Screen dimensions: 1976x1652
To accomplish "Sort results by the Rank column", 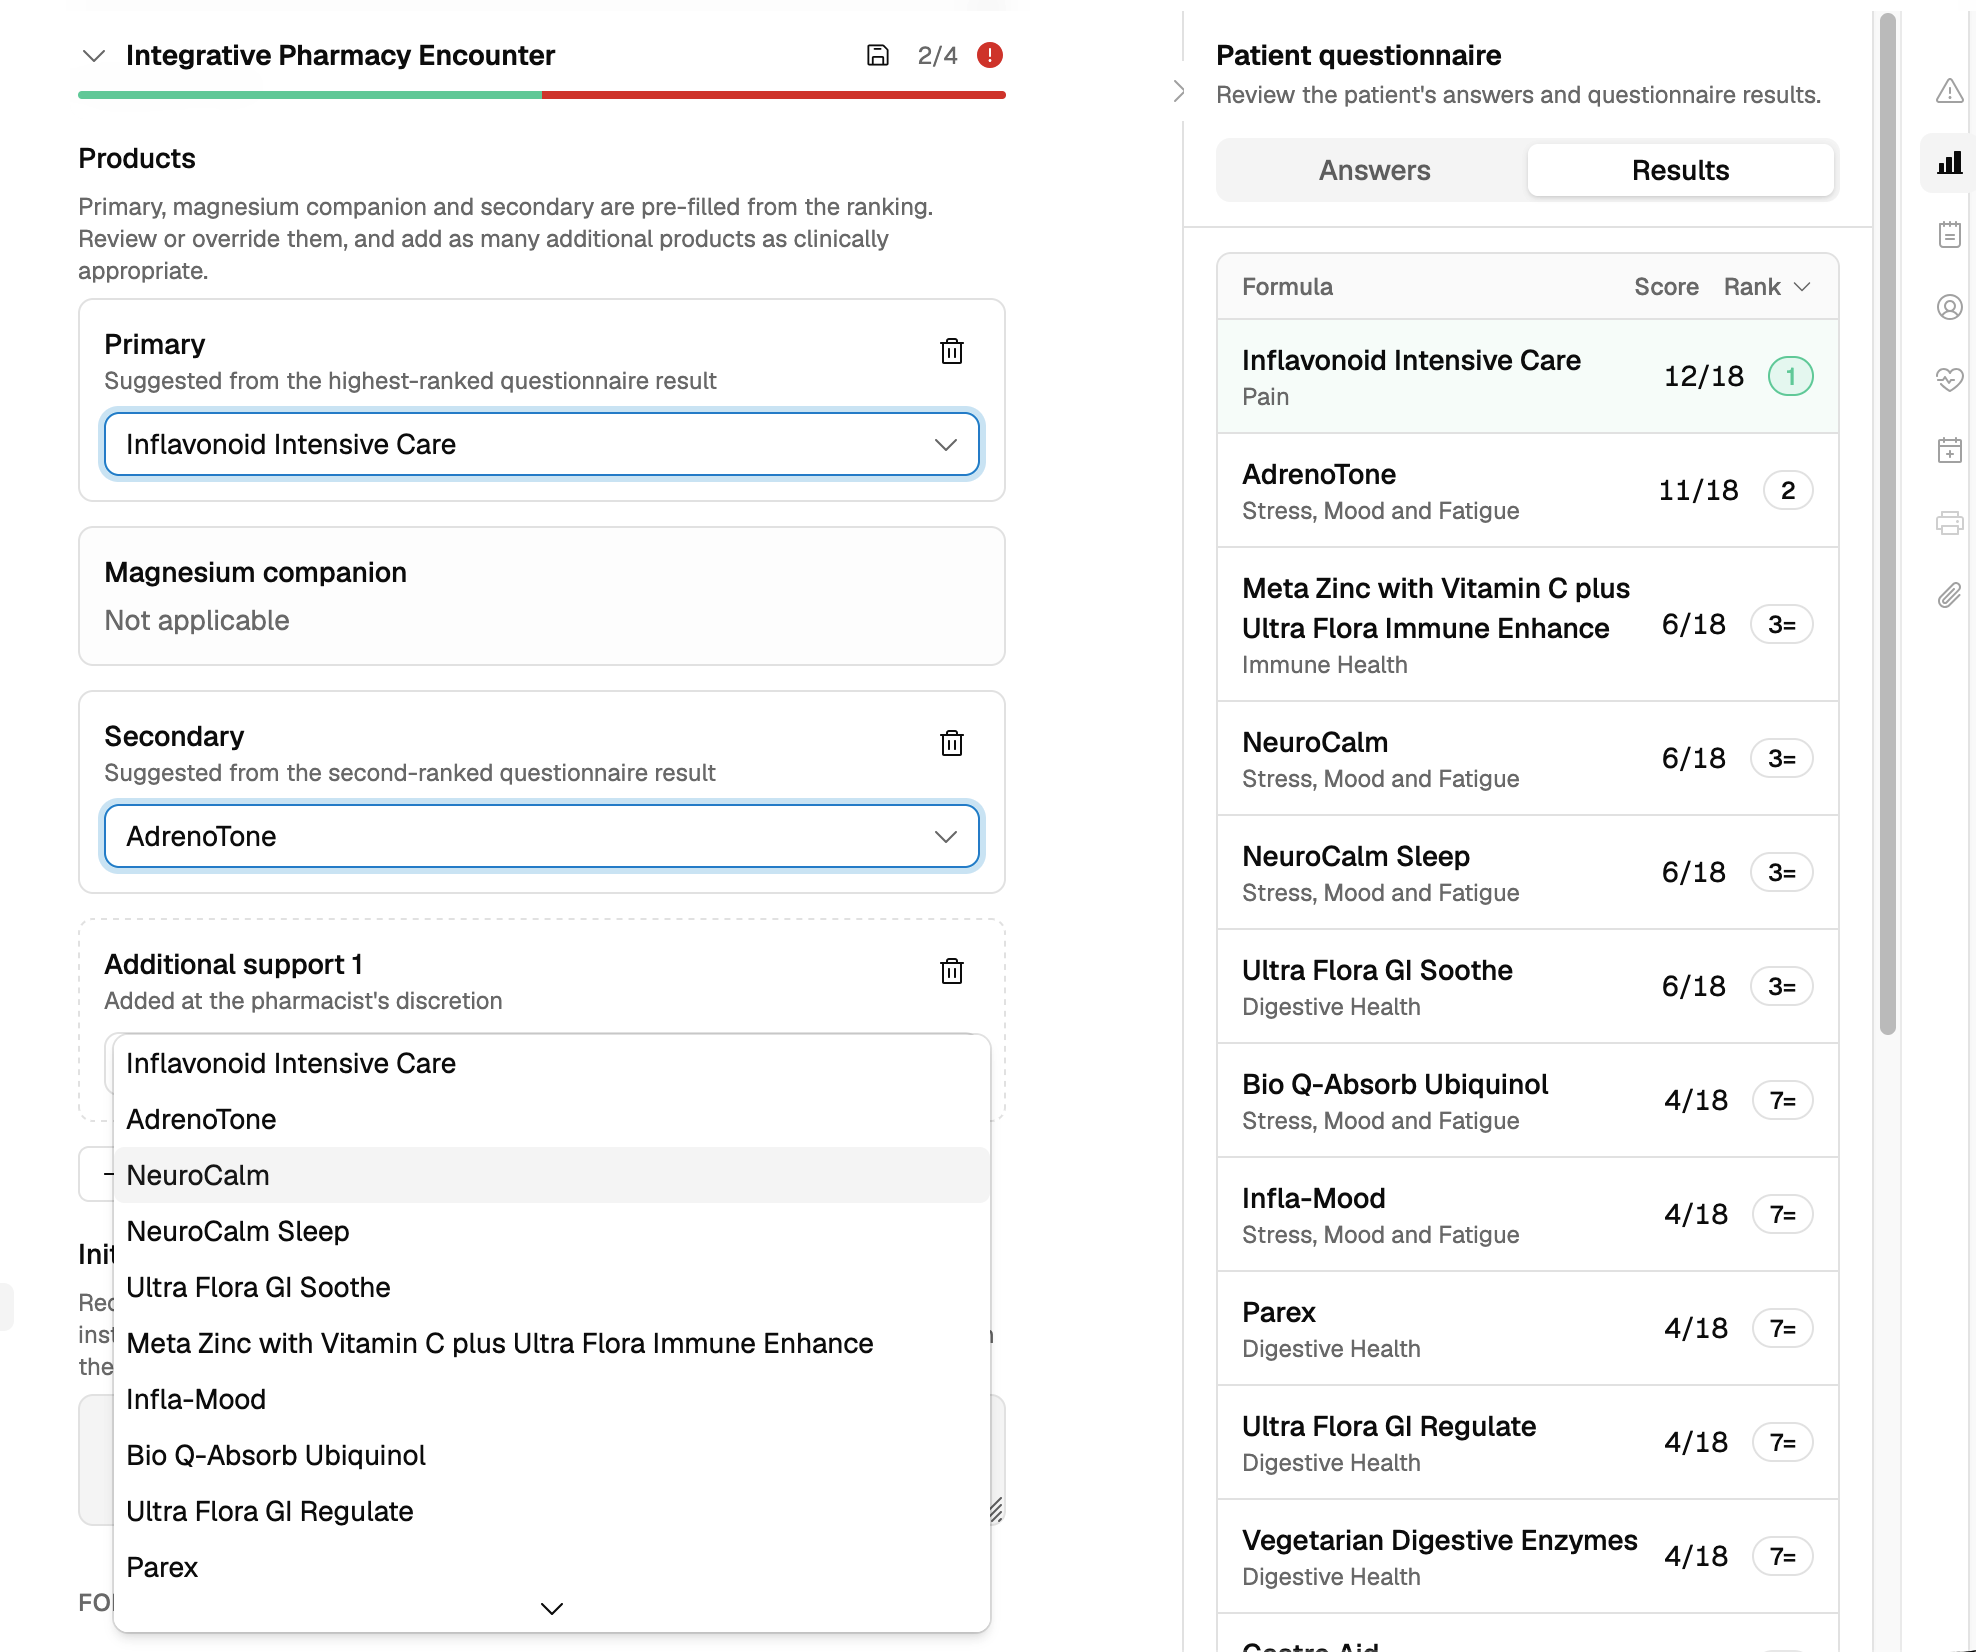I will [1767, 287].
